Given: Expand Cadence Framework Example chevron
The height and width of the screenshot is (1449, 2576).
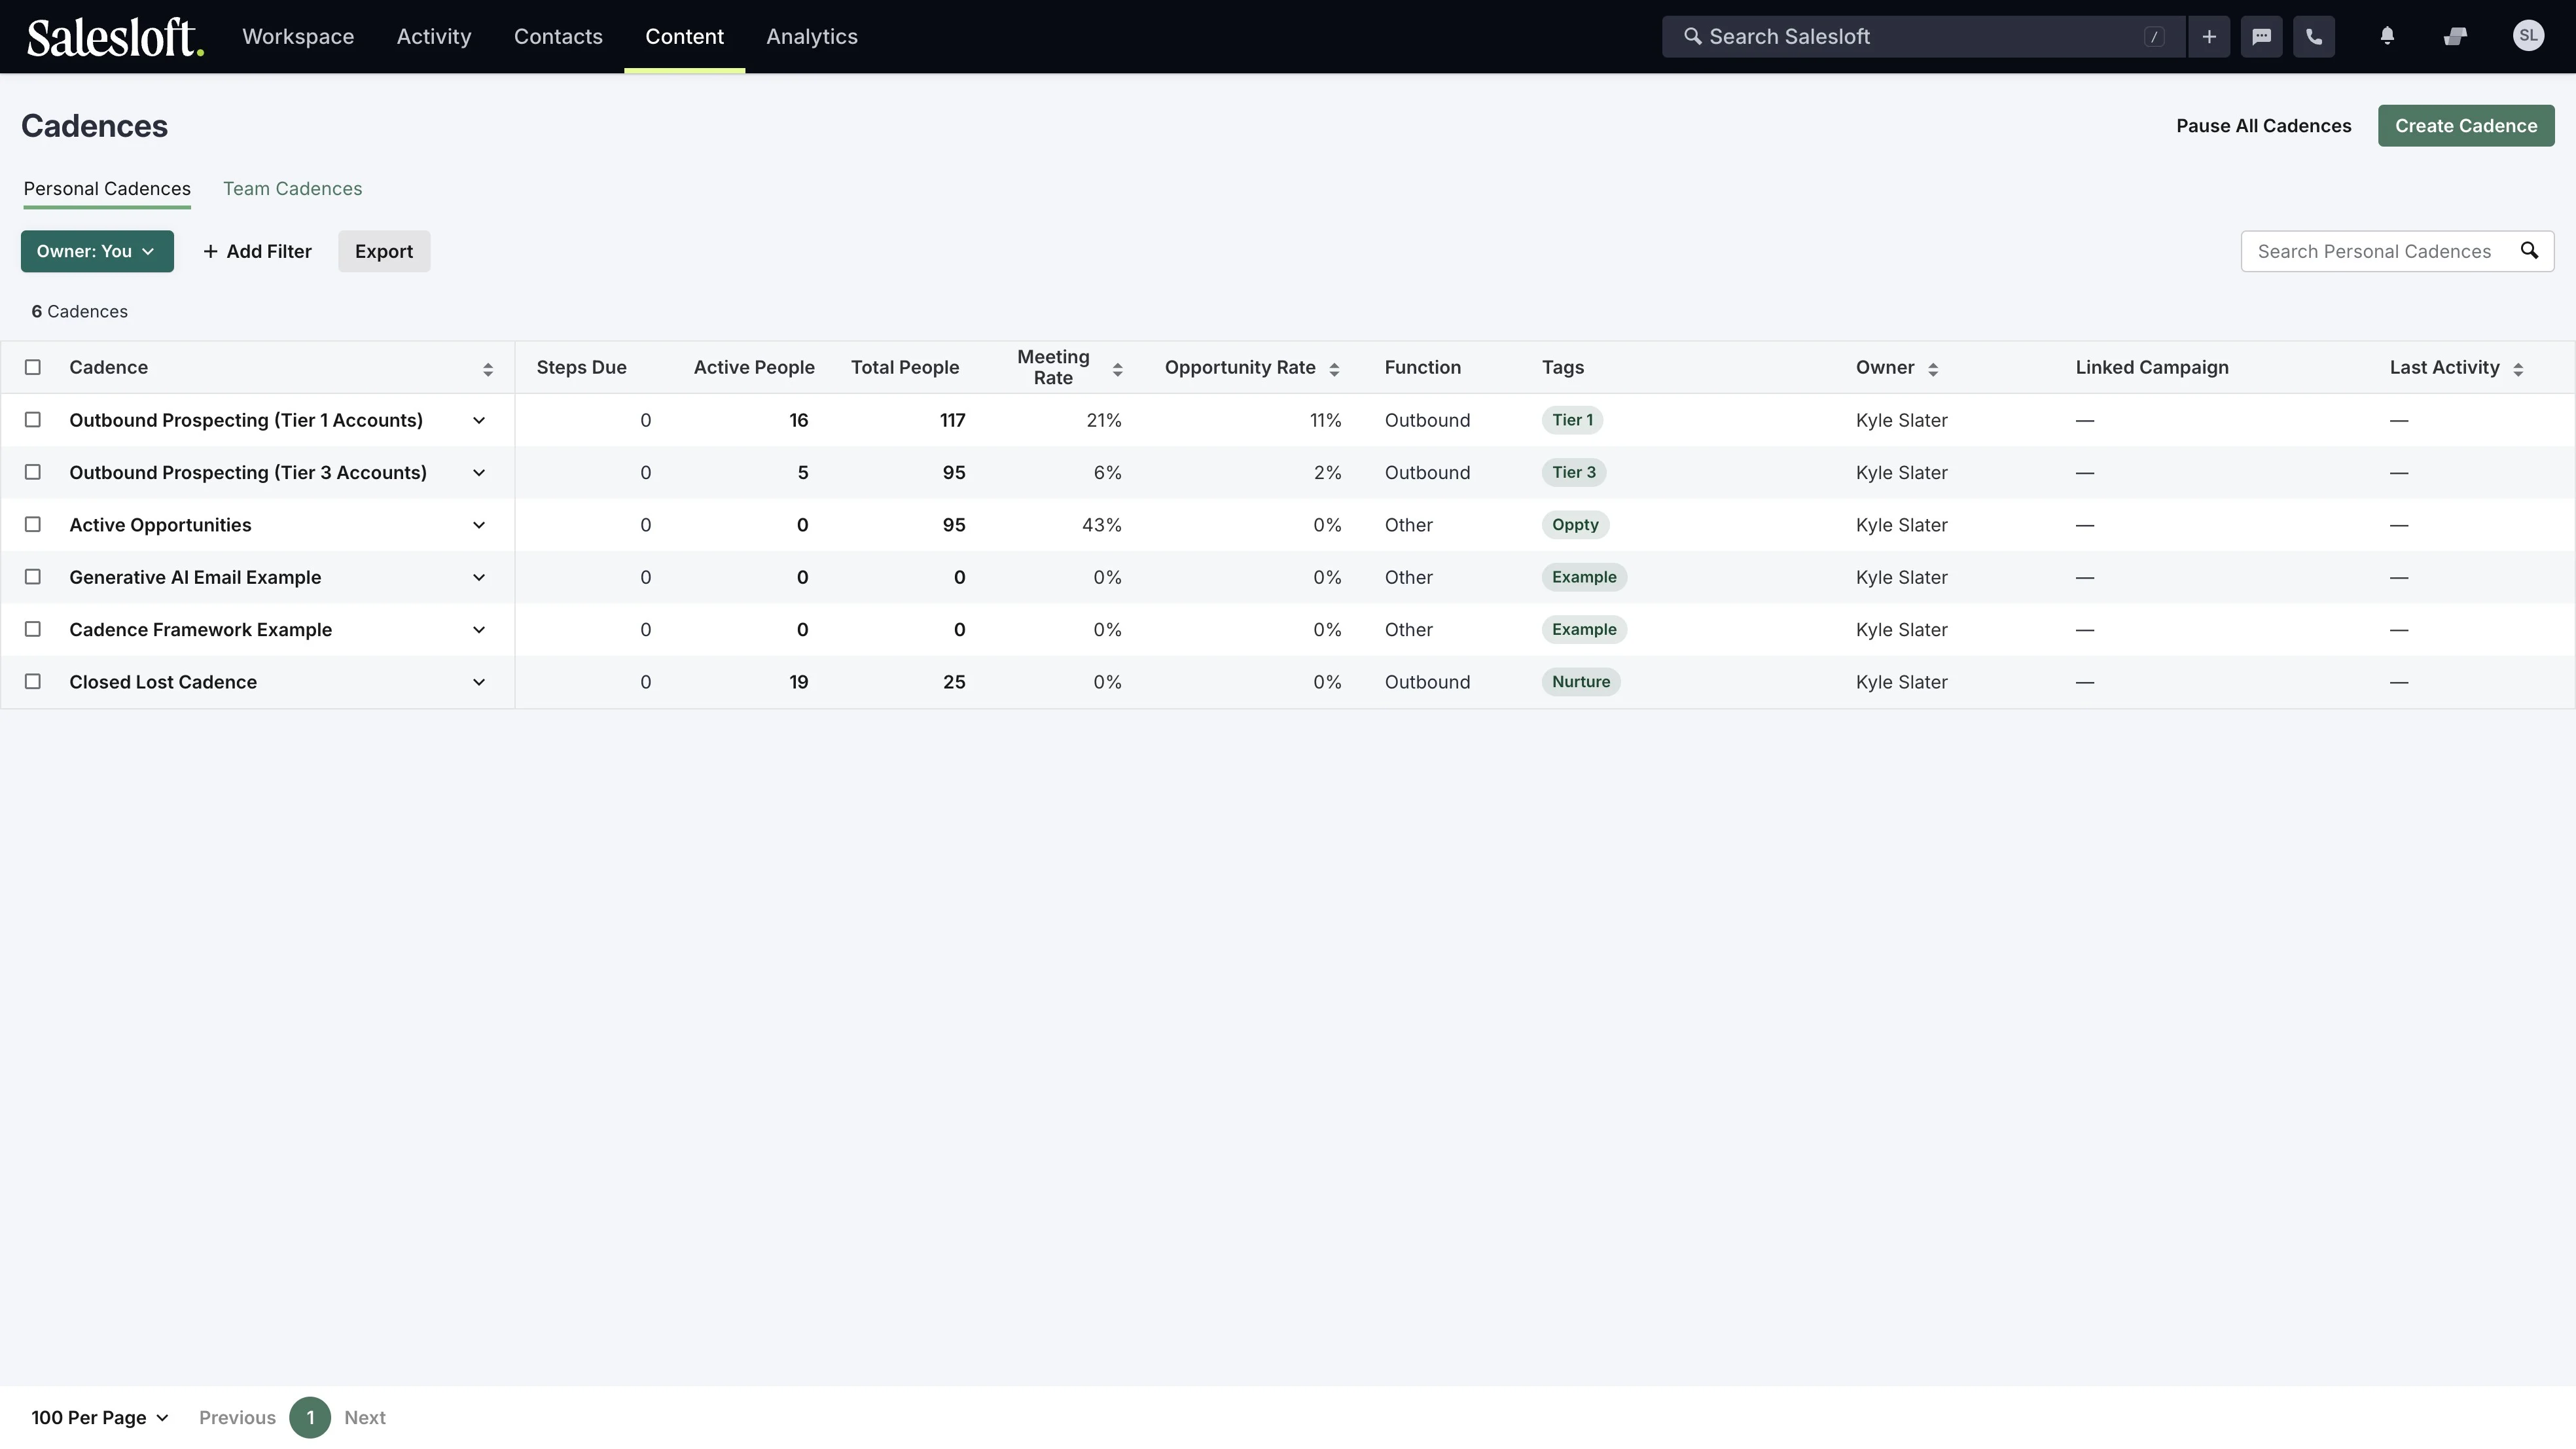Looking at the screenshot, I should [x=479, y=629].
